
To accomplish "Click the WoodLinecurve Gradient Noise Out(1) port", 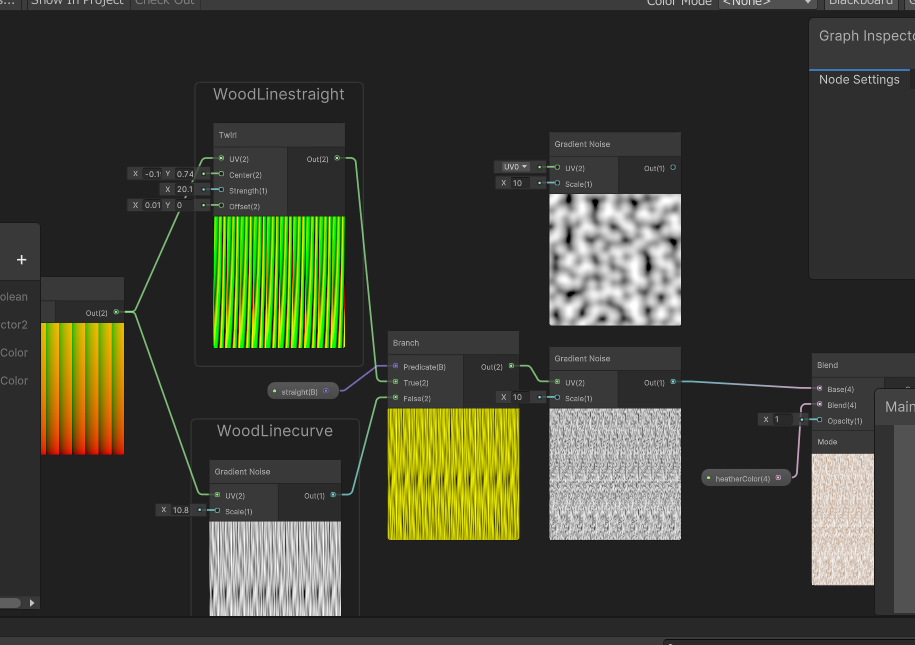I will [333, 495].
